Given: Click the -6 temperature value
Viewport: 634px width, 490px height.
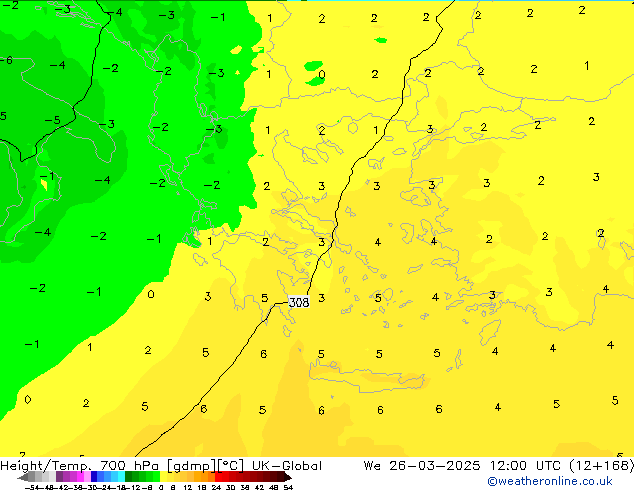Looking at the screenshot, I should (6, 60).
